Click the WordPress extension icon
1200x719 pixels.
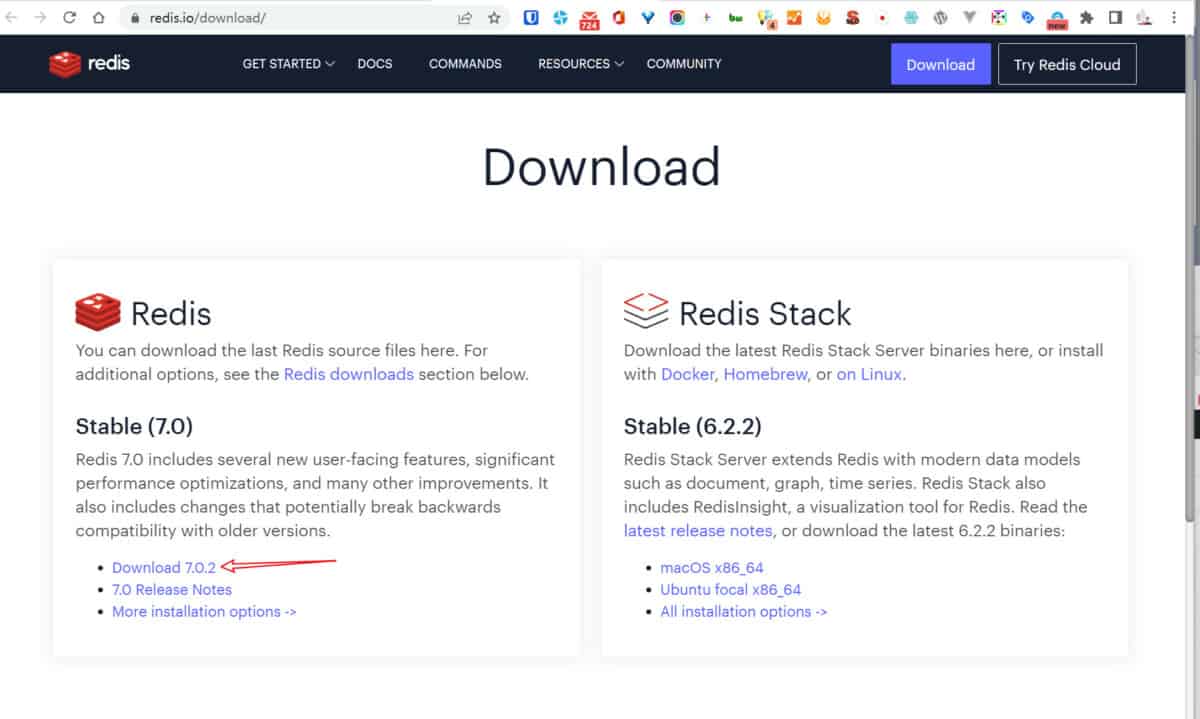(x=940, y=18)
